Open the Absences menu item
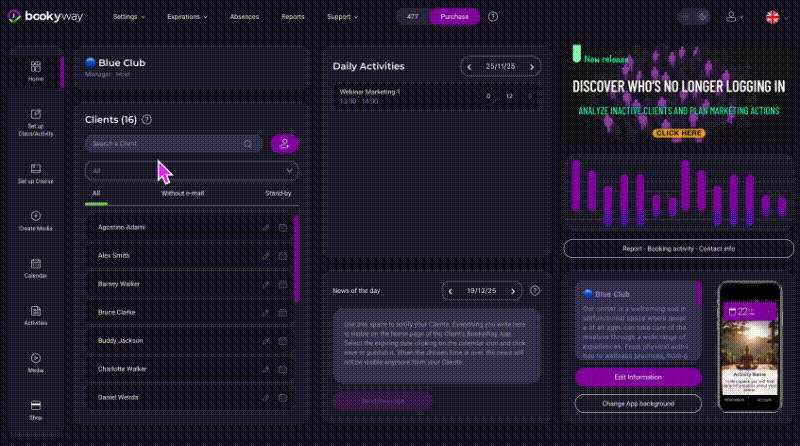Viewport: 800px width, 446px height. coord(244,17)
